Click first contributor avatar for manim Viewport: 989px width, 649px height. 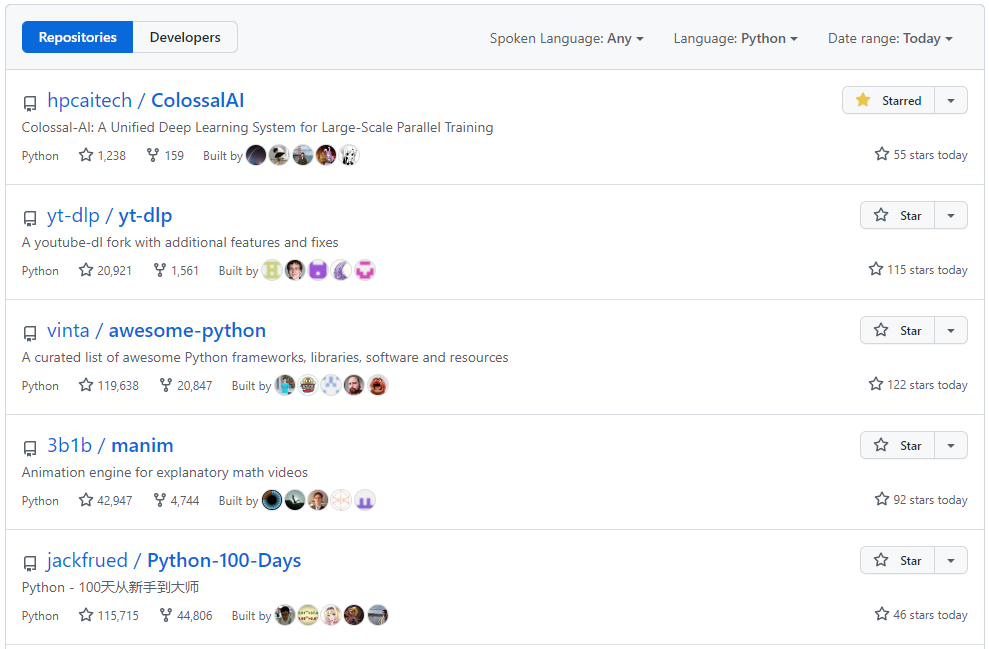point(272,500)
